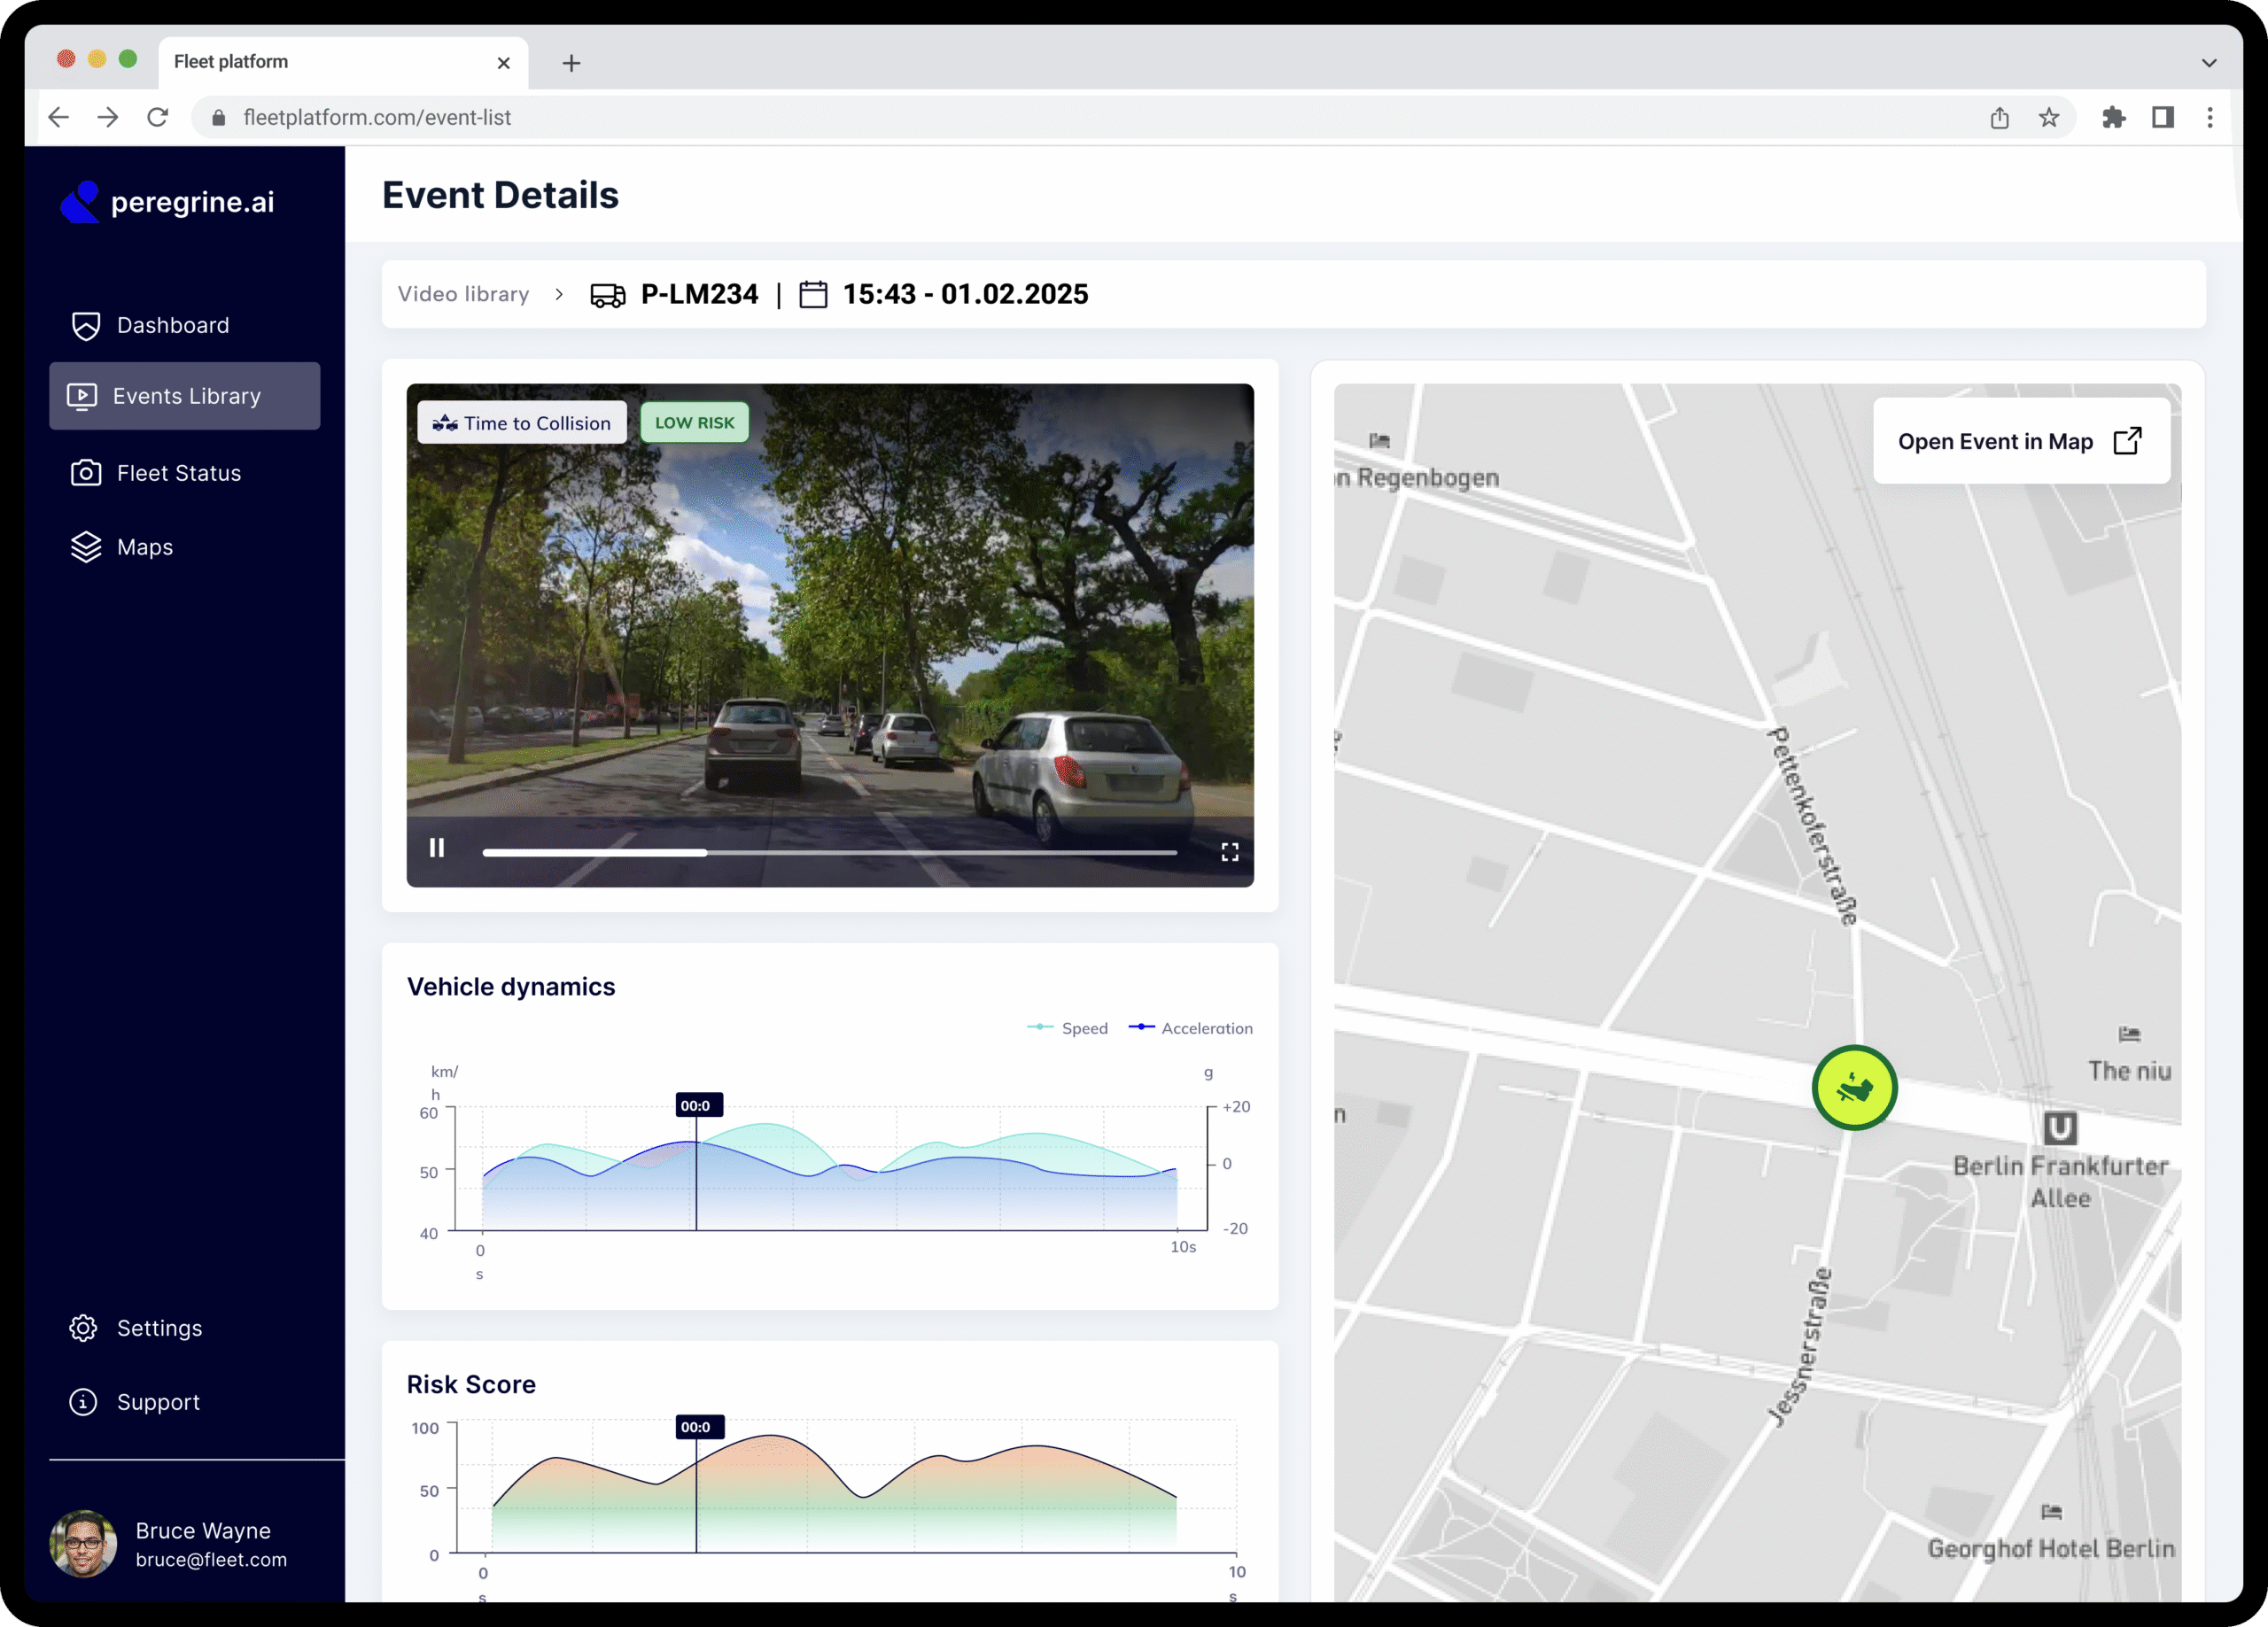The width and height of the screenshot is (2268, 1627).
Task: Go back to Video library breadcrumb
Action: pyautogui.click(x=463, y=294)
